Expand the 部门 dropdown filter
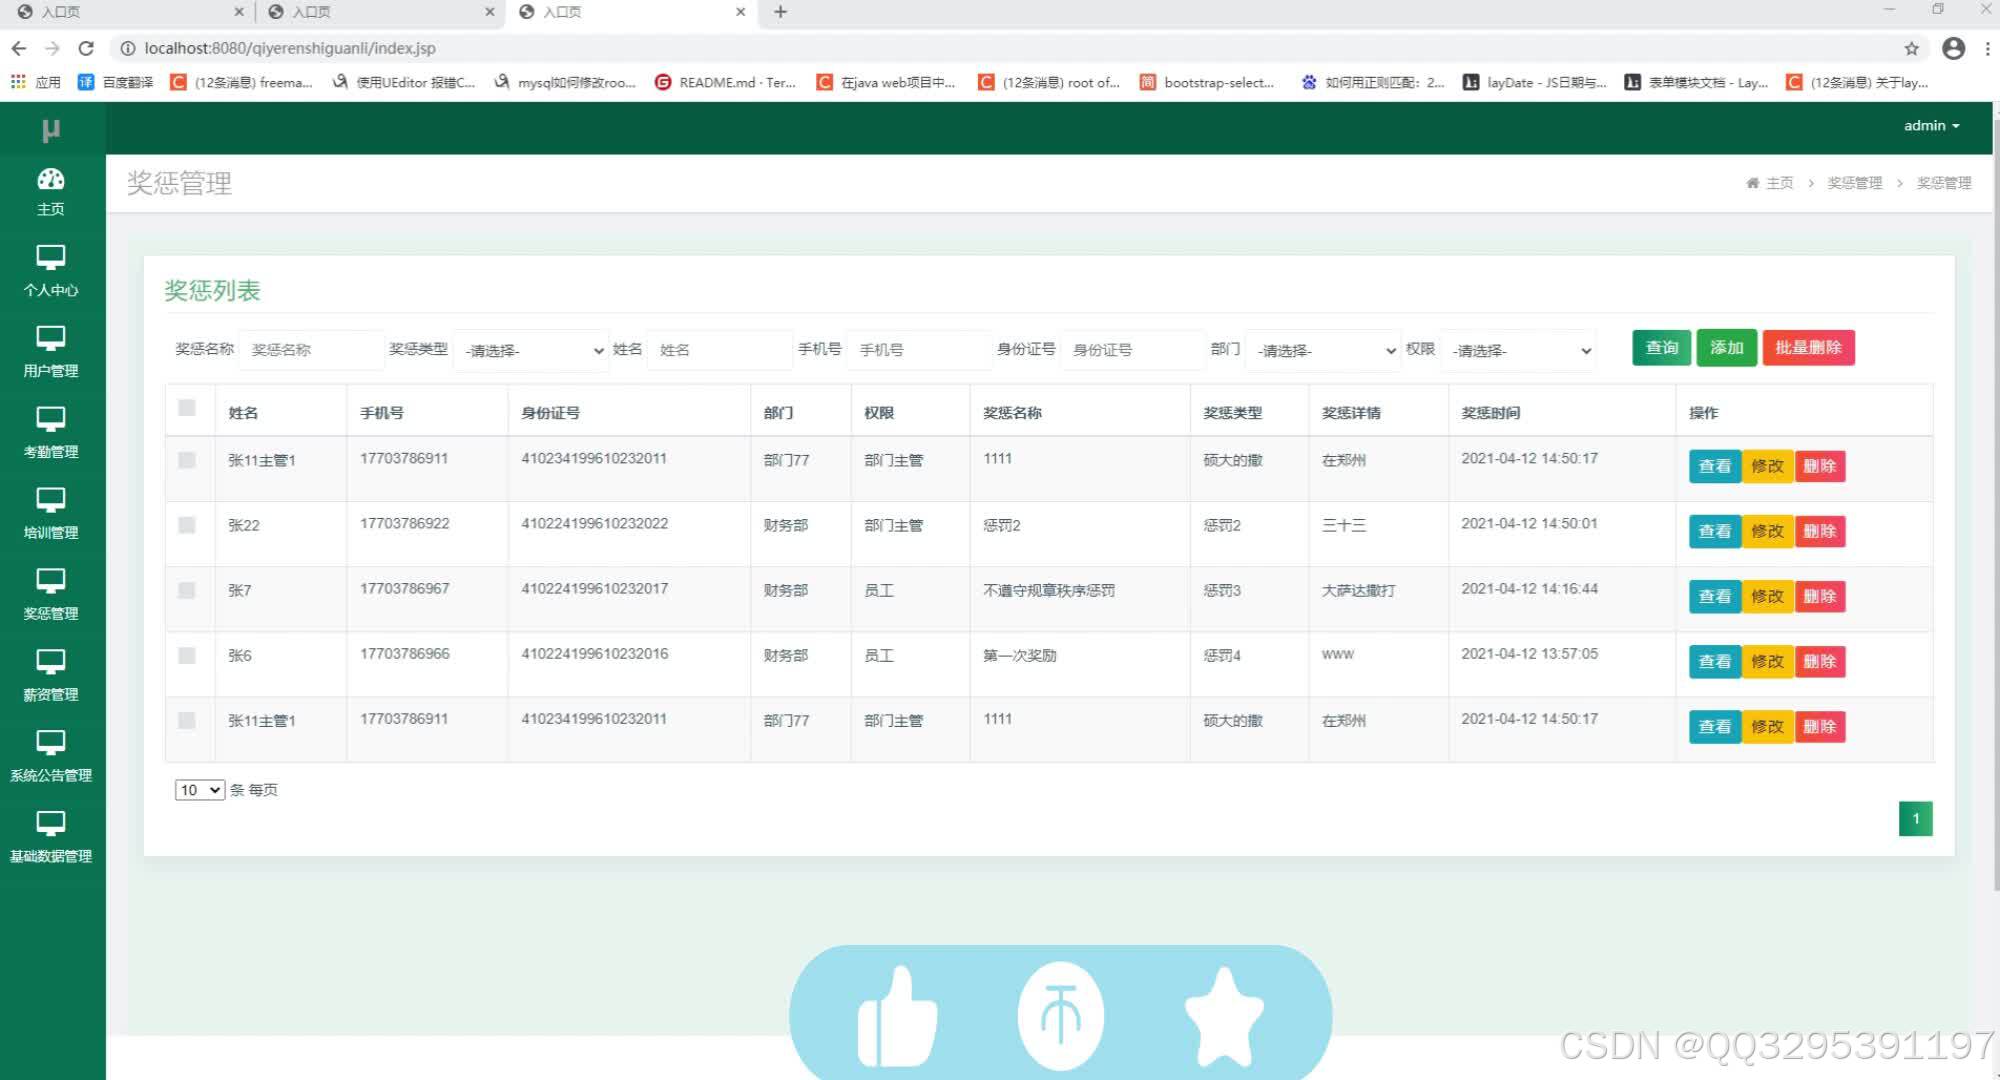 [x=1324, y=350]
